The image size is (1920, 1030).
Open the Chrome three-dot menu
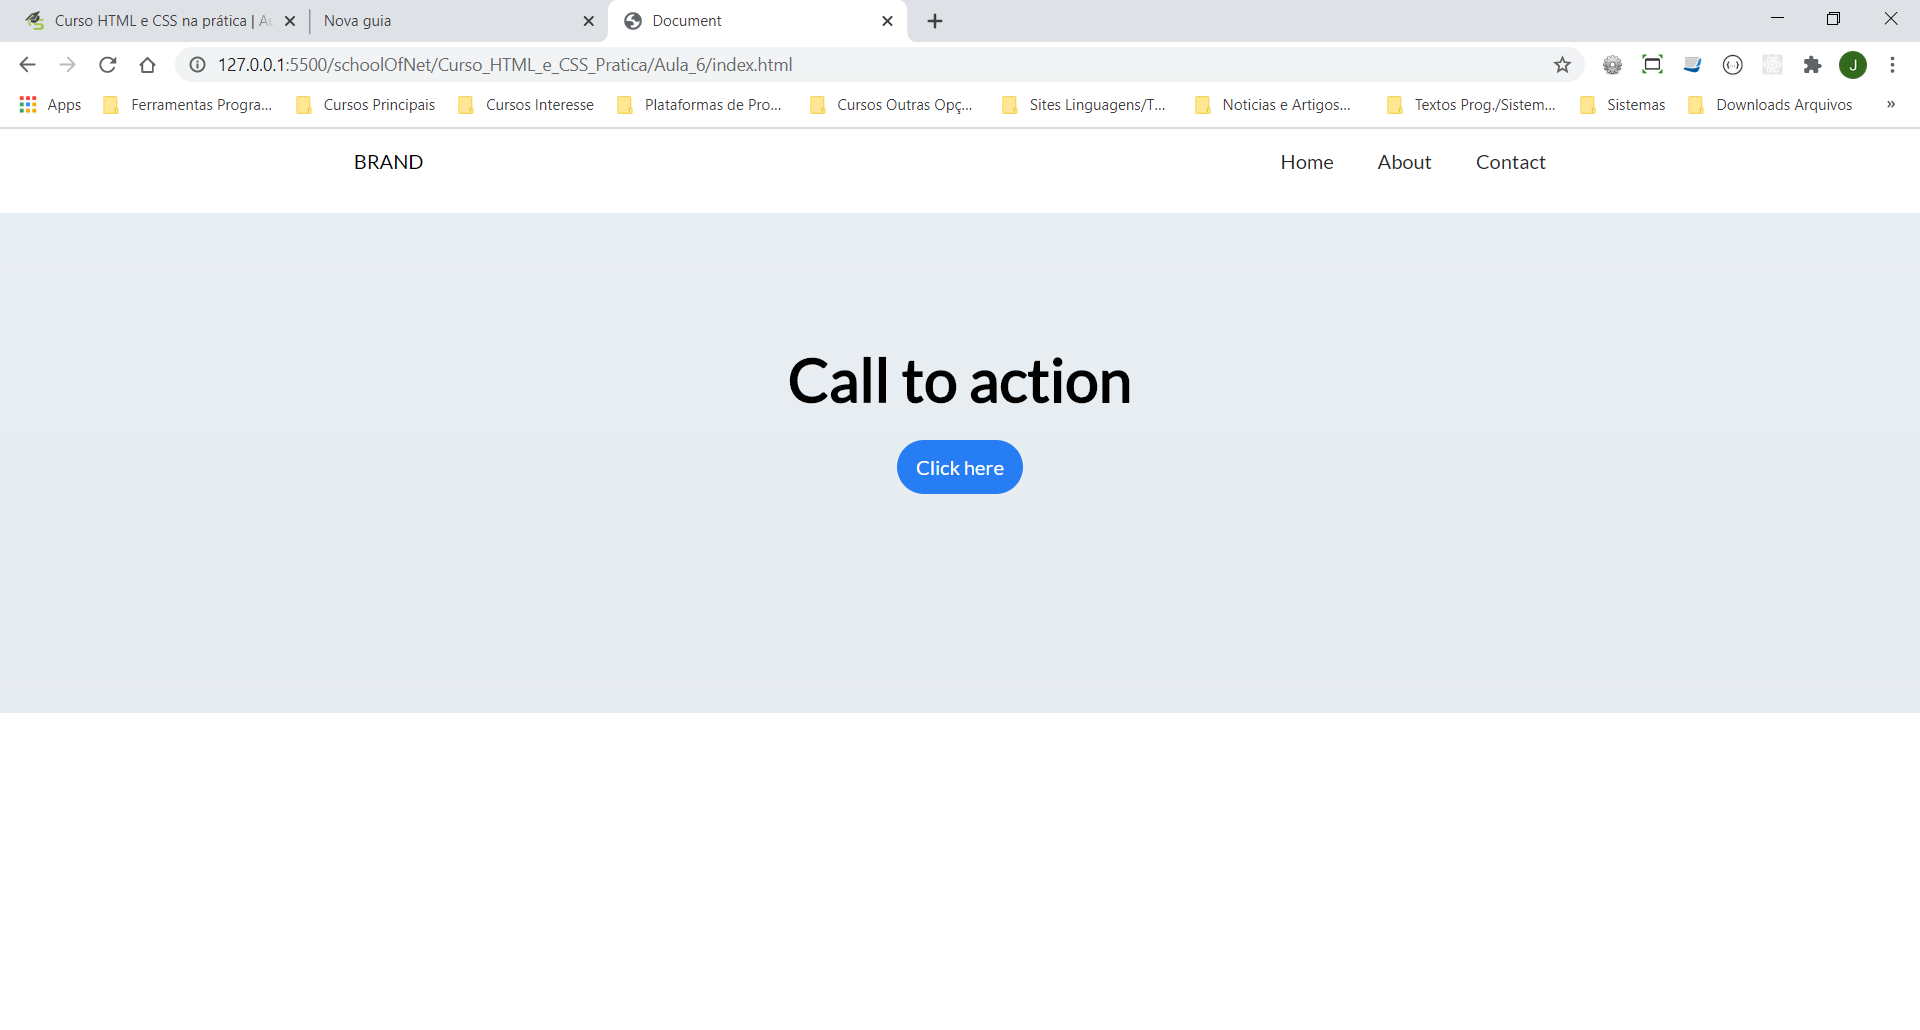[x=1892, y=65]
